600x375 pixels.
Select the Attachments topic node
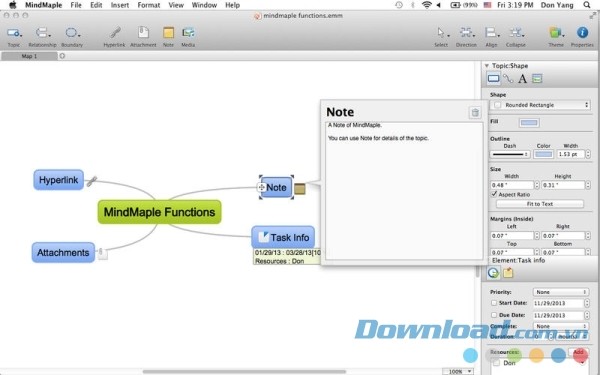coord(63,253)
